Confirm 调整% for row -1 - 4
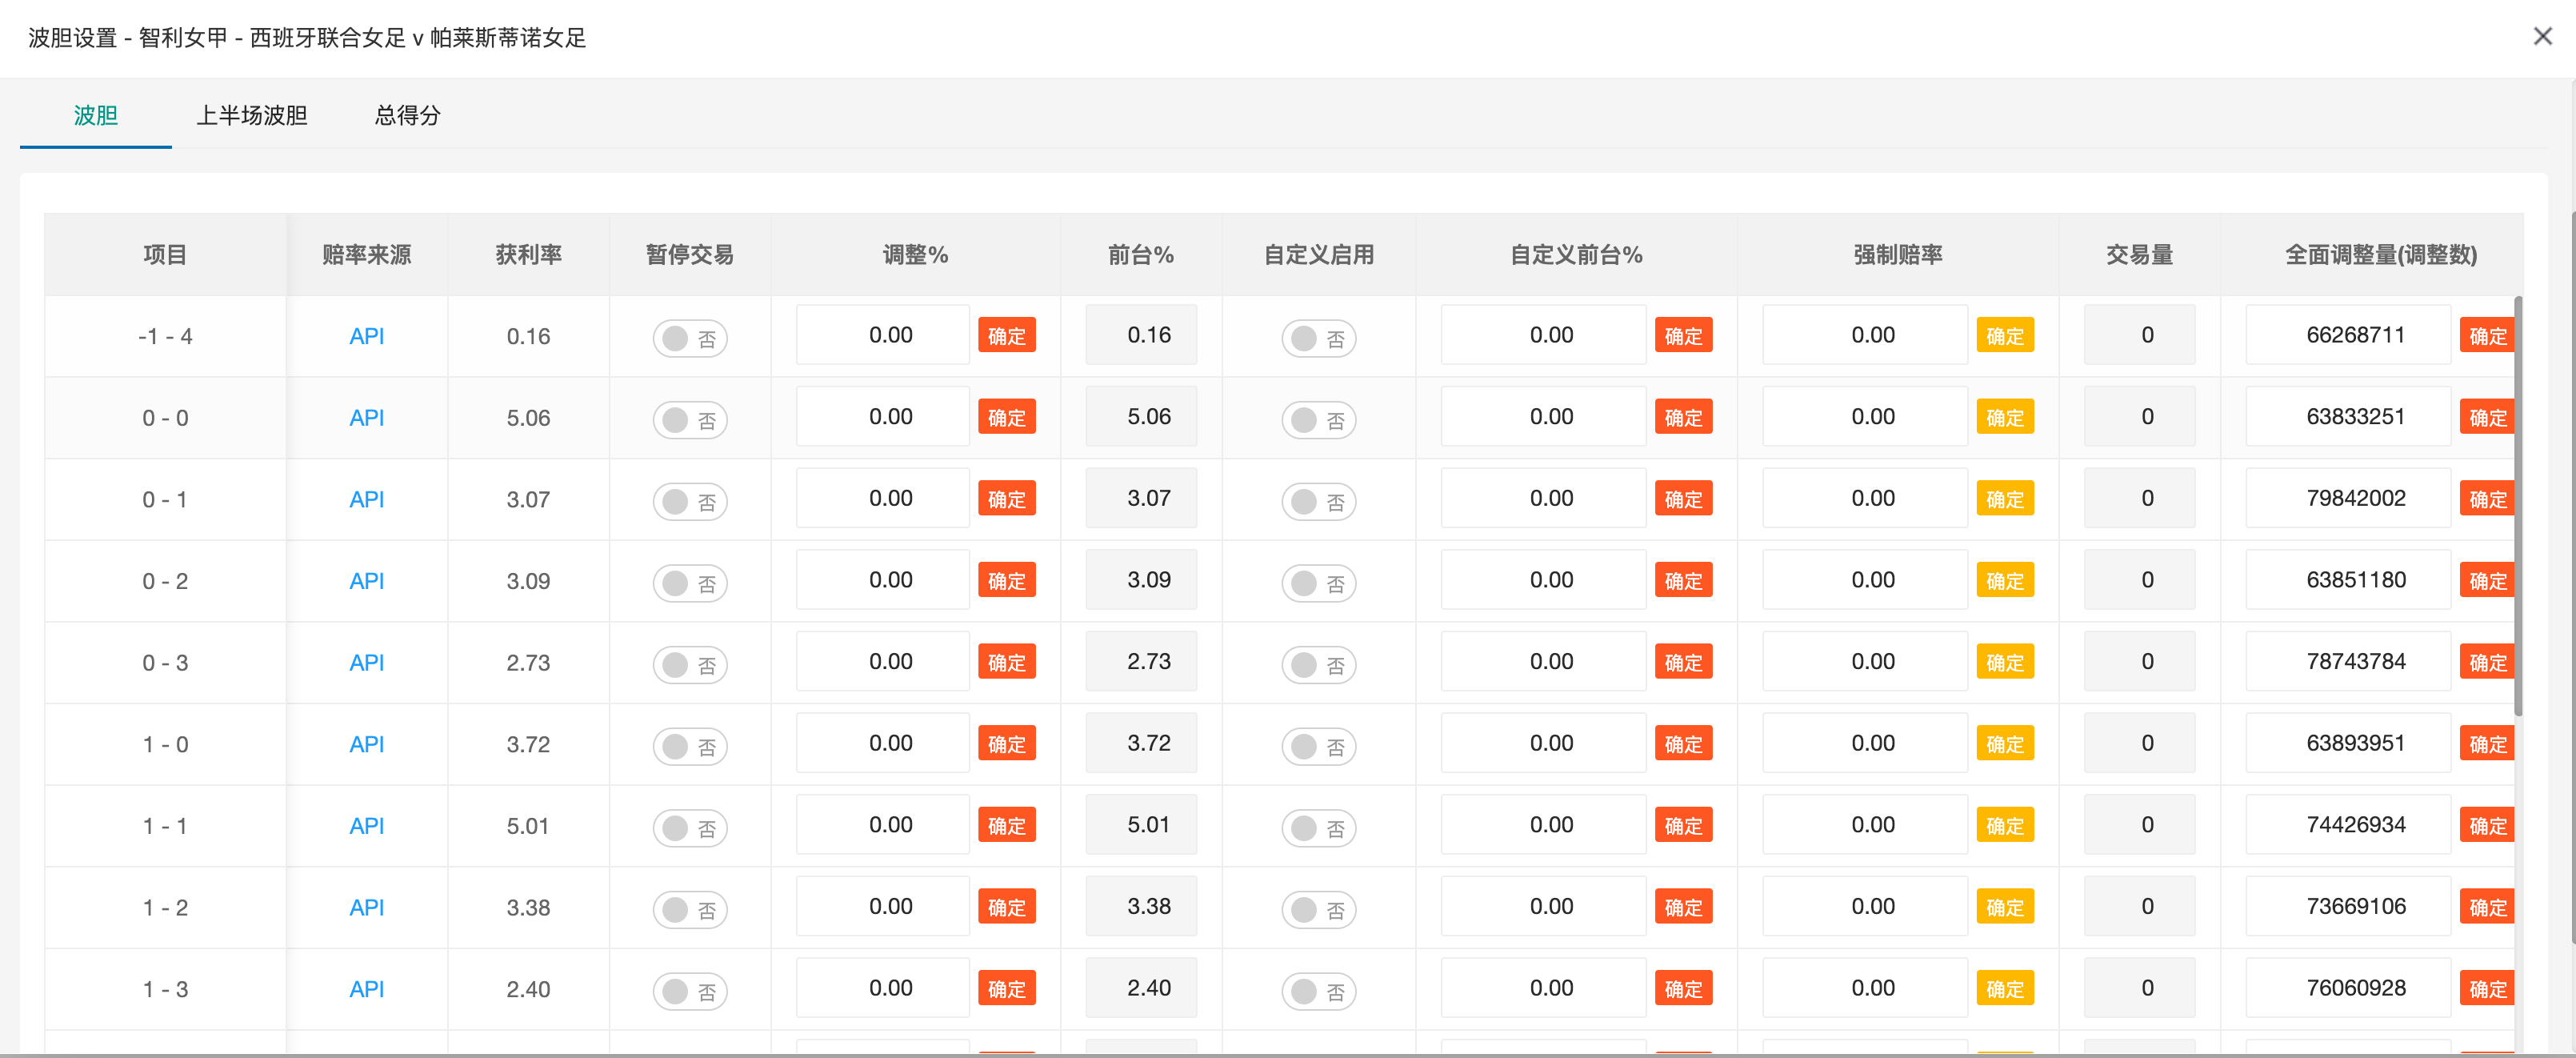2576x1058 pixels. [x=1006, y=336]
